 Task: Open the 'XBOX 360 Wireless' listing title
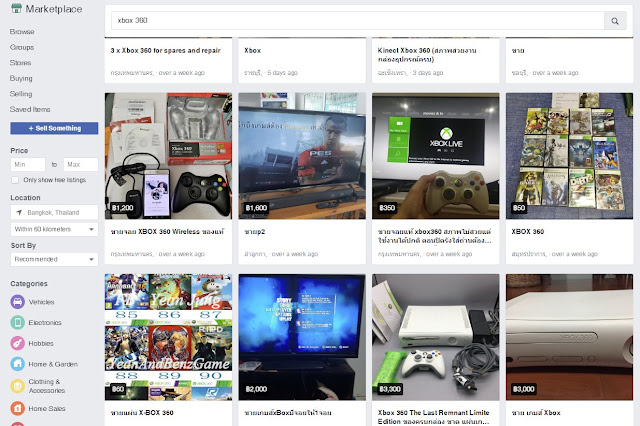[167, 231]
